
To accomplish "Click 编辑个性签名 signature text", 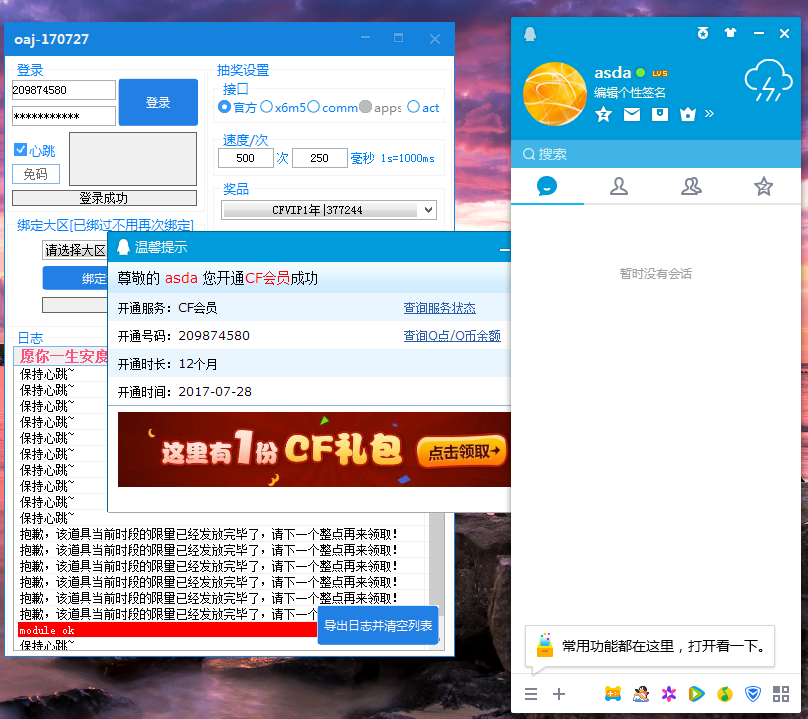I will (x=630, y=93).
